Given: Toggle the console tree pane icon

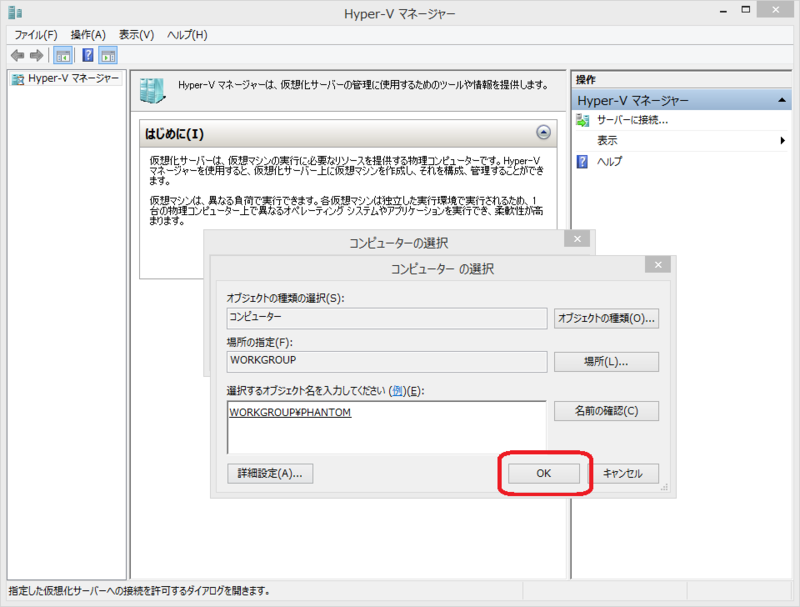Looking at the screenshot, I should pyautogui.click(x=63, y=56).
